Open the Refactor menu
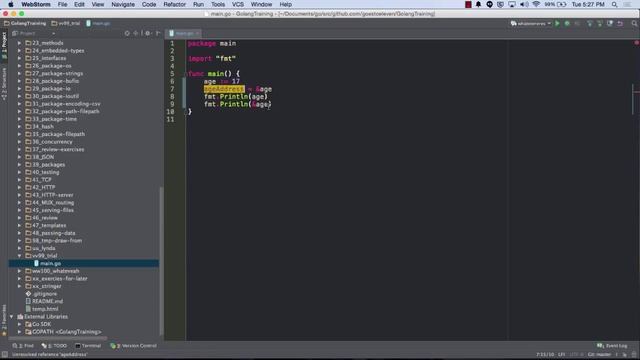This screenshot has height=360, width=640. 175,4
